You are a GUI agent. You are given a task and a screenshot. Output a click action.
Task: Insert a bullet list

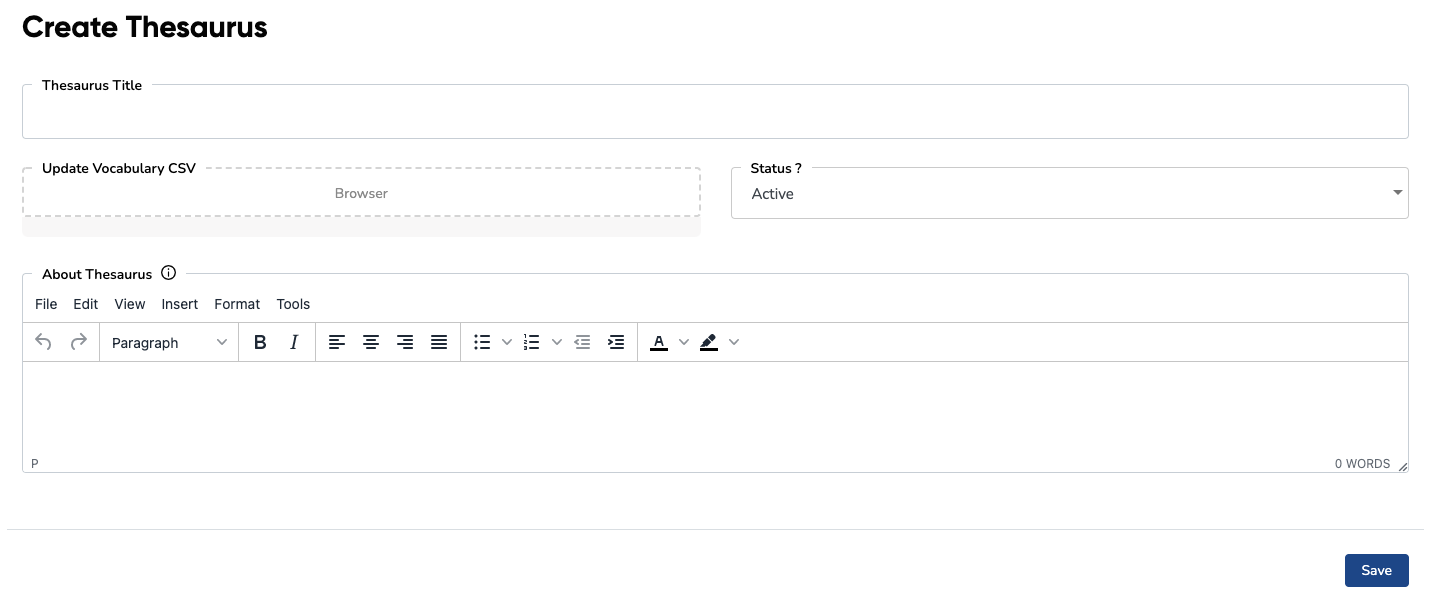point(482,342)
